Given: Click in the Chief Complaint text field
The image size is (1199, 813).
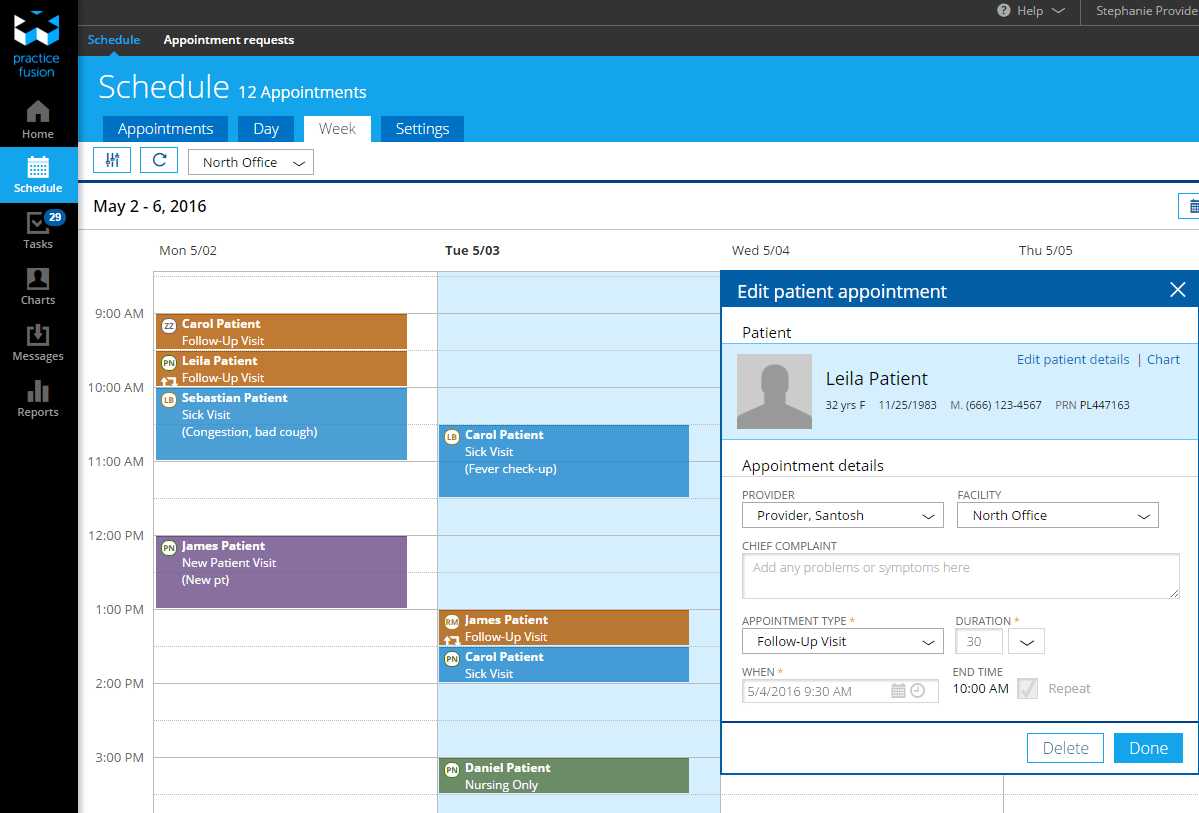Looking at the screenshot, I should (960, 576).
